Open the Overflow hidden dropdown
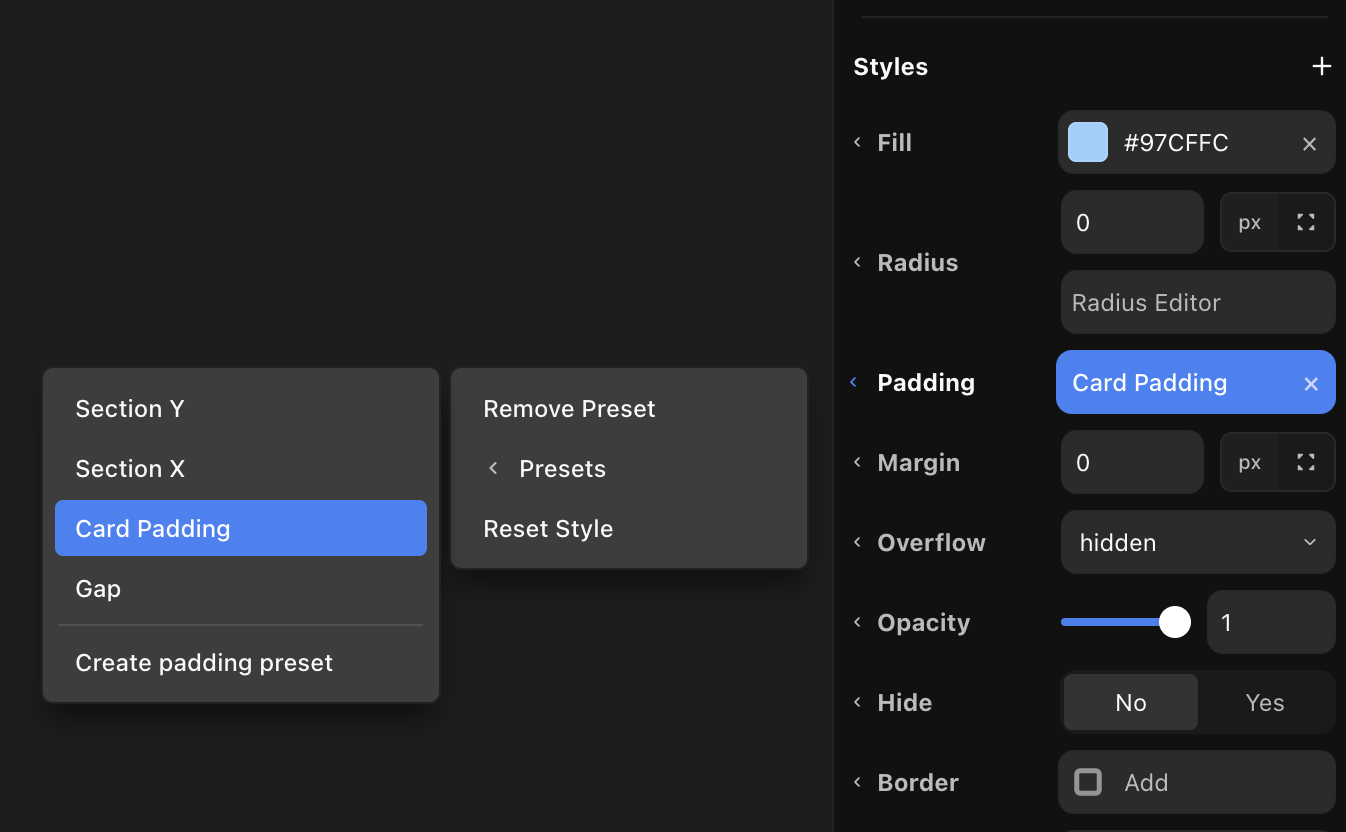This screenshot has width=1346, height=832. (1198, 542)
